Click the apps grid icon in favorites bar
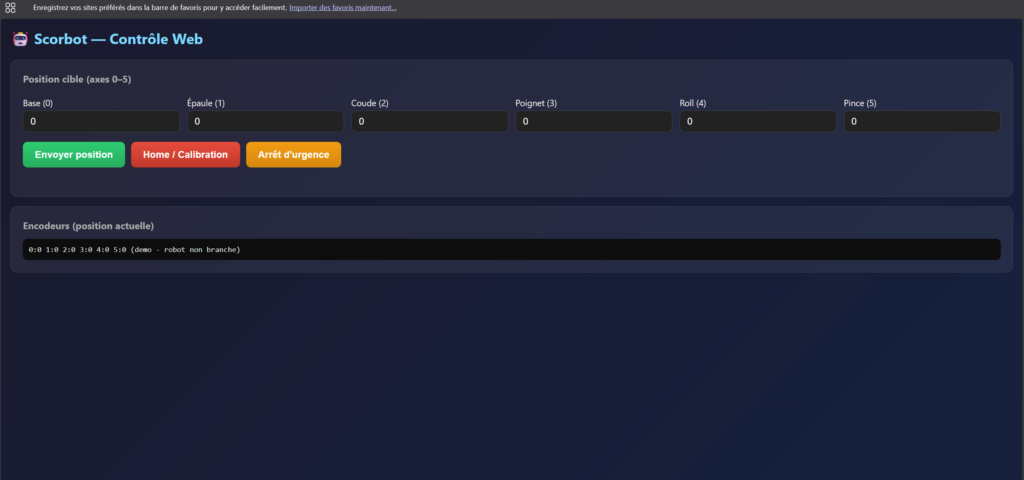This screenshot has height=480, width=1024. (10, 7)
